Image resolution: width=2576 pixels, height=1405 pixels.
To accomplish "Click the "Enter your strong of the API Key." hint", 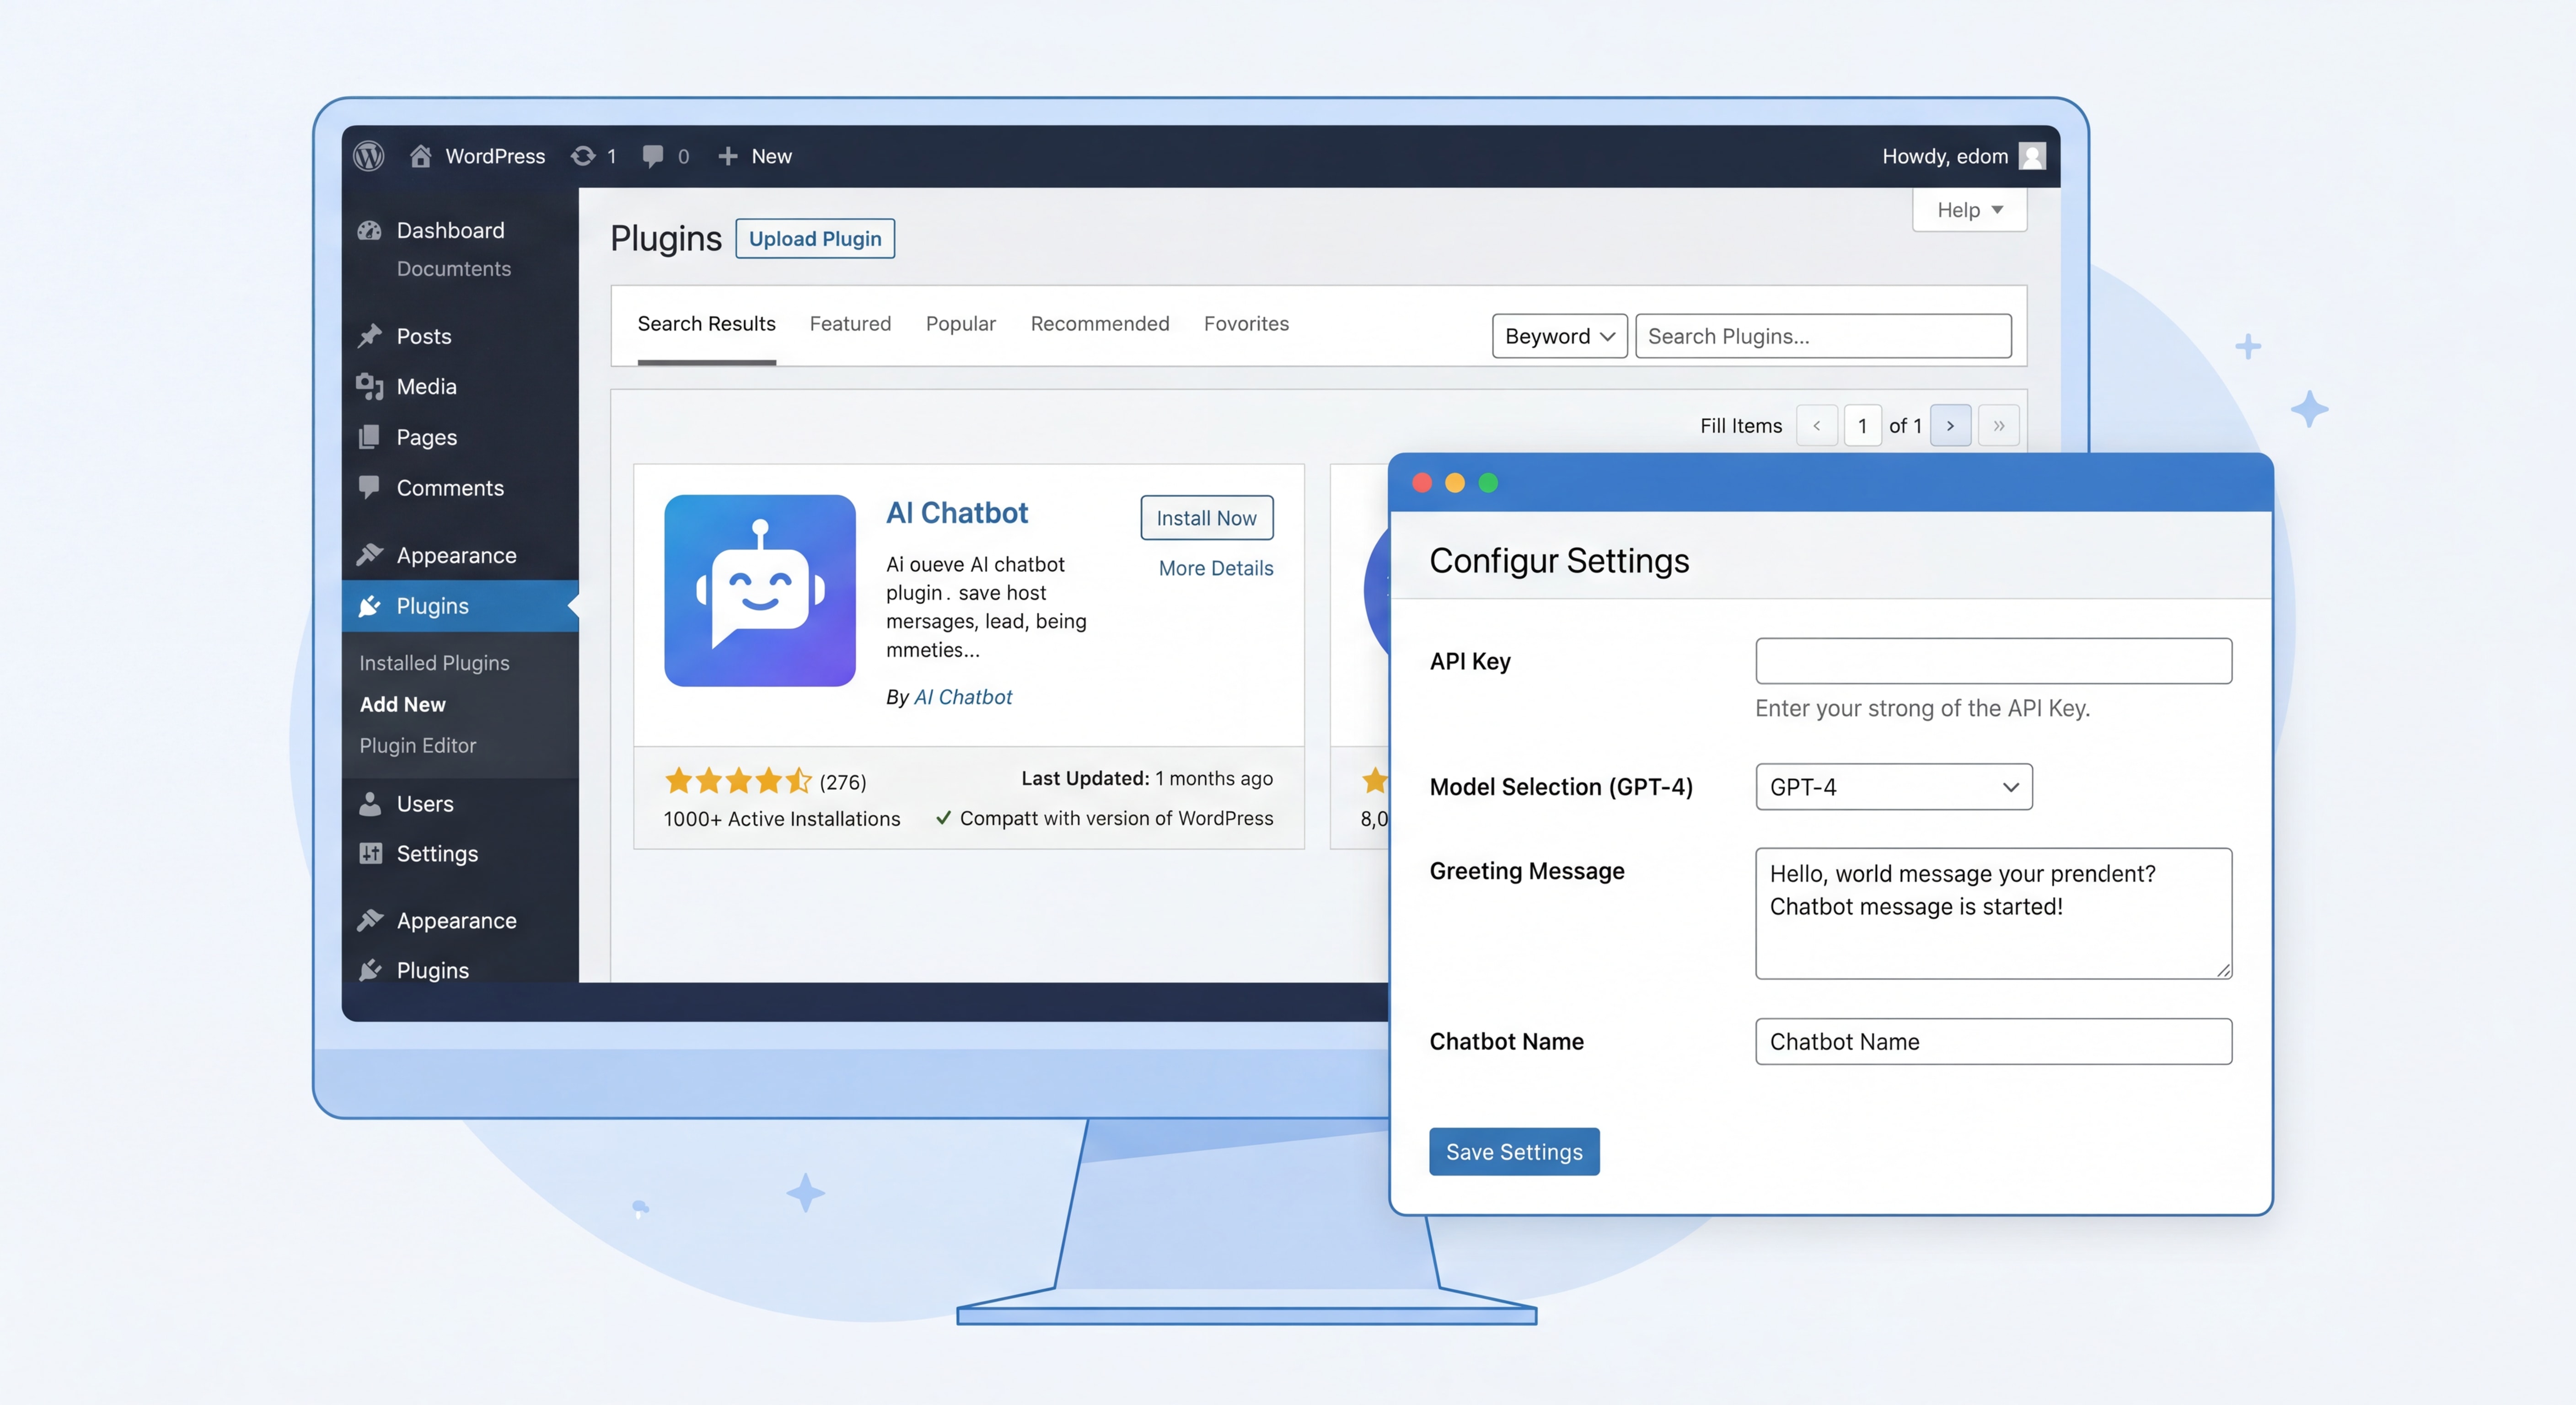I will (1922, 708).
